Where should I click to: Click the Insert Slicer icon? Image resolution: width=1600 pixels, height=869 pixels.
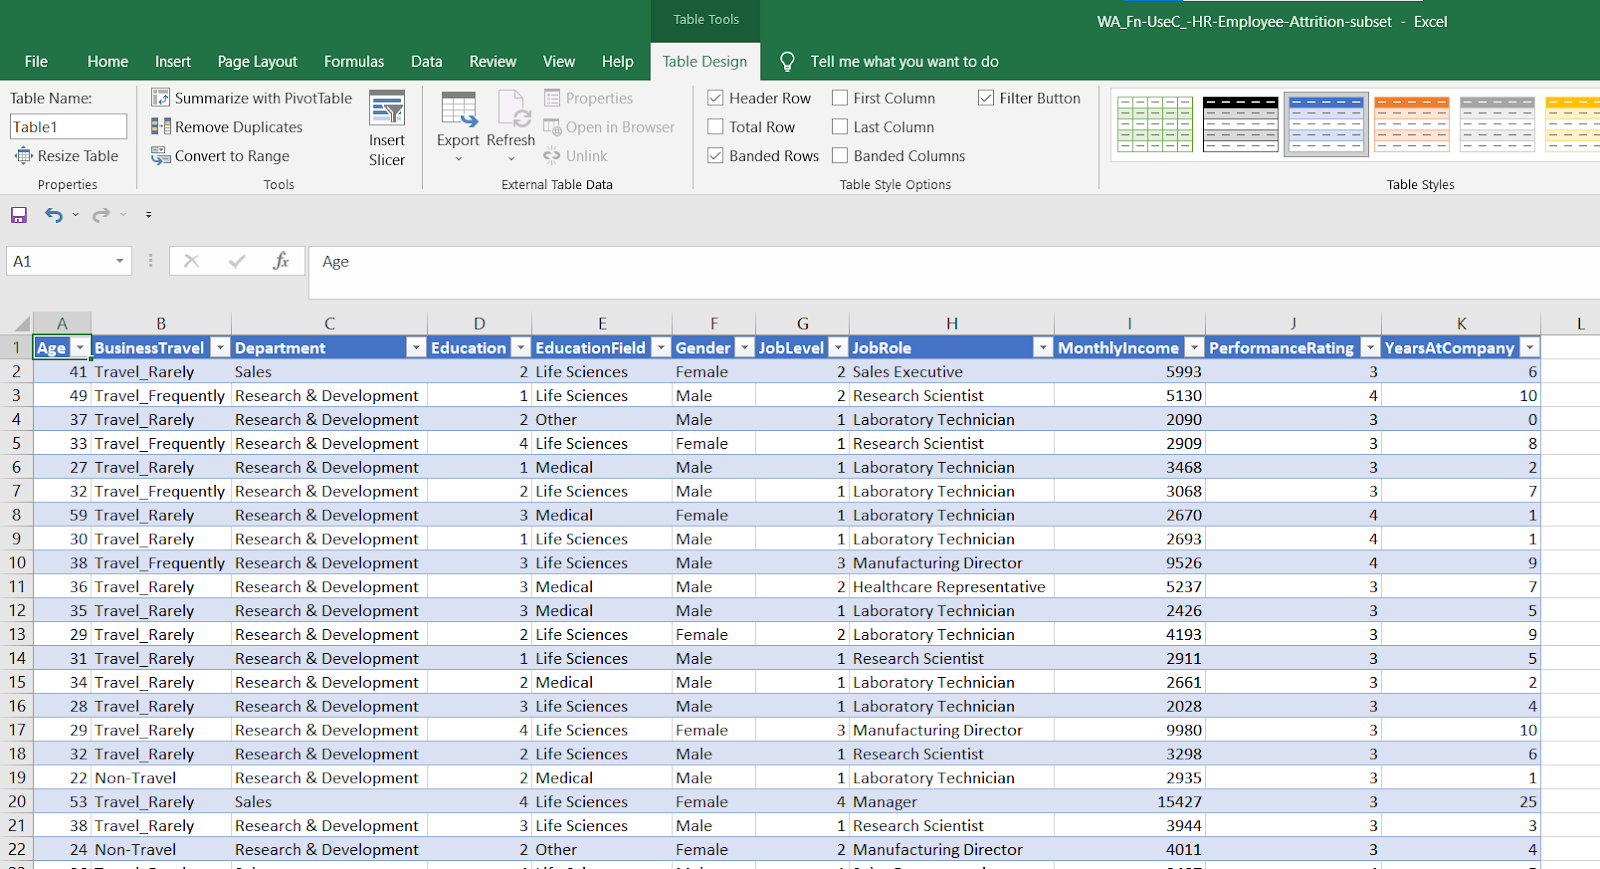[x=387, y=109]
